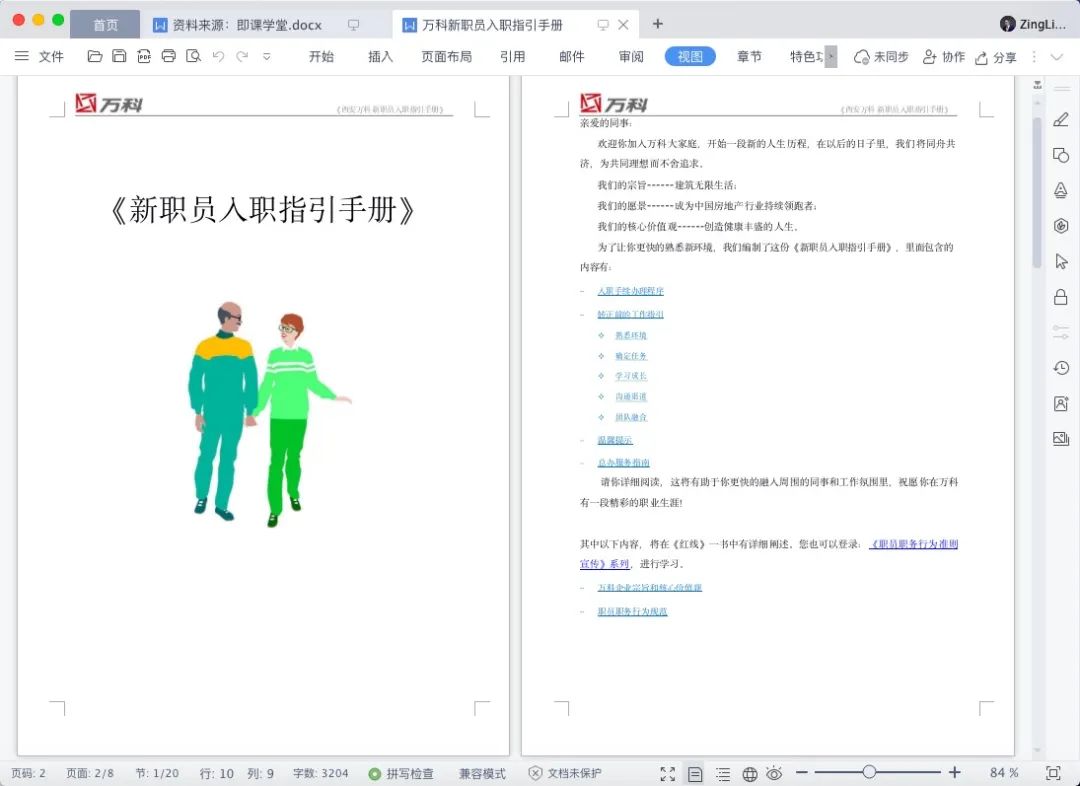Click the portrait image icon in sidebar
The height and width of the screenshot is (786, 1080).
point(1061,404)
